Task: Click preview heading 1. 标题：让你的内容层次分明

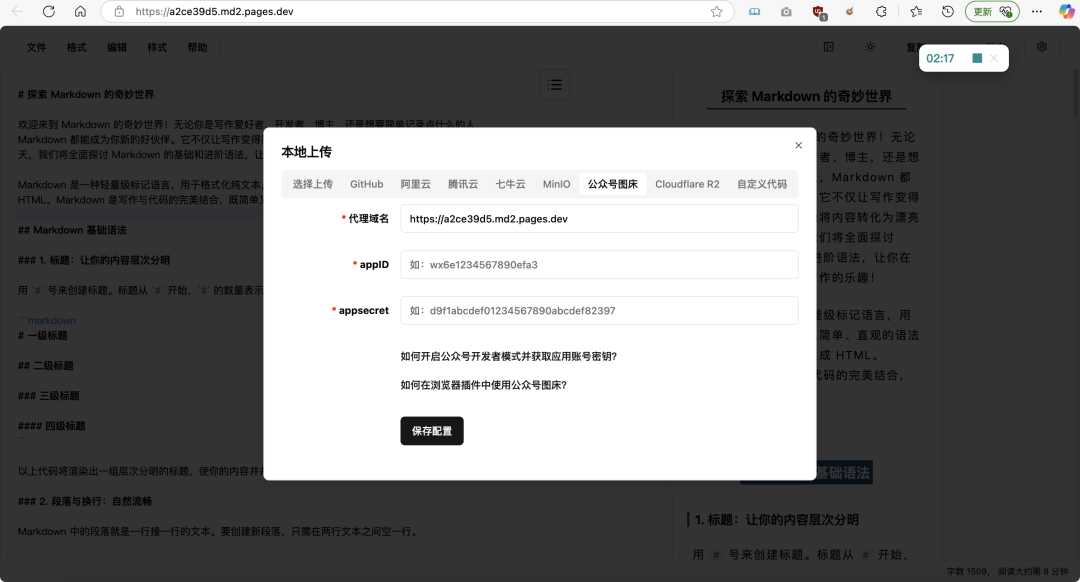Action: [777, 520]
